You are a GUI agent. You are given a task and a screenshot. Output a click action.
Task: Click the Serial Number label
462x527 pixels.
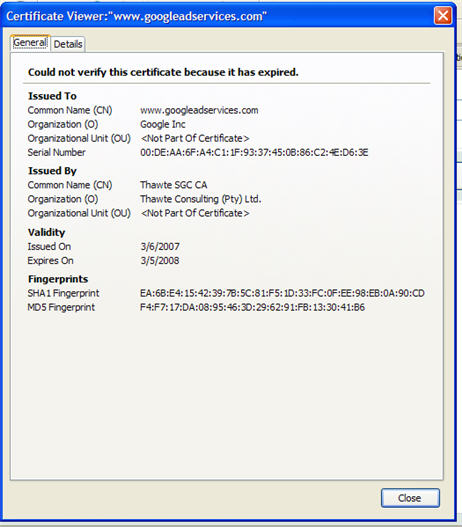[56, 153]
